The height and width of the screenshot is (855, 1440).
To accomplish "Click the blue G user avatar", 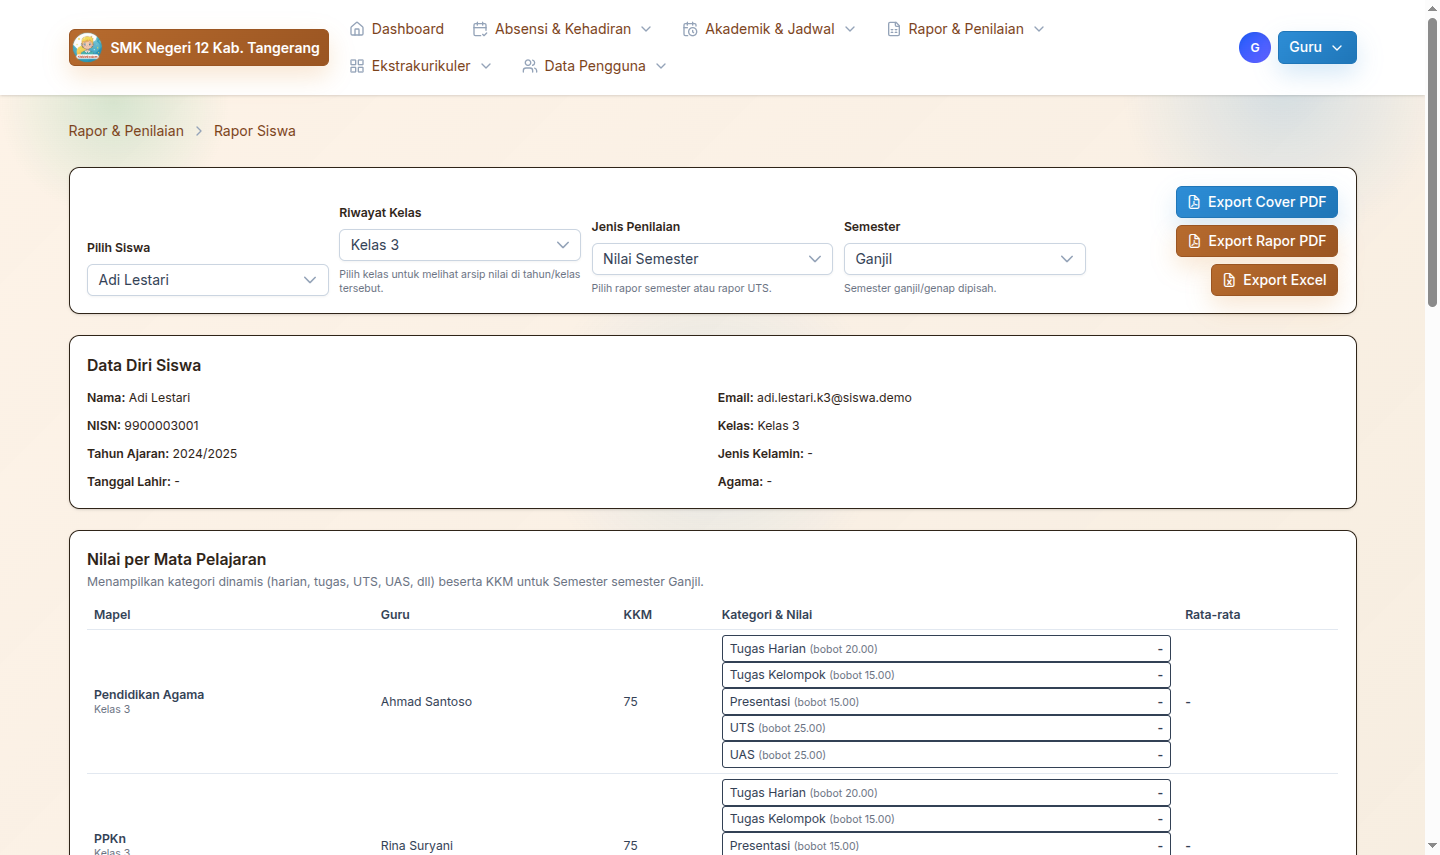I will (x=1254, y=47).
